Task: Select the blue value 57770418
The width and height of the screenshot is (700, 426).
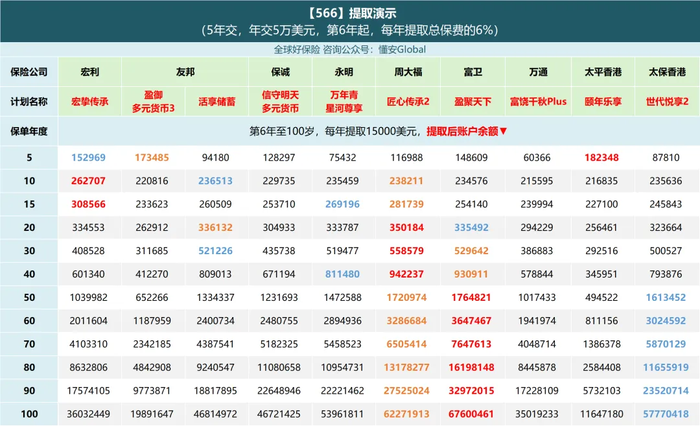Action: click(666, 414)
